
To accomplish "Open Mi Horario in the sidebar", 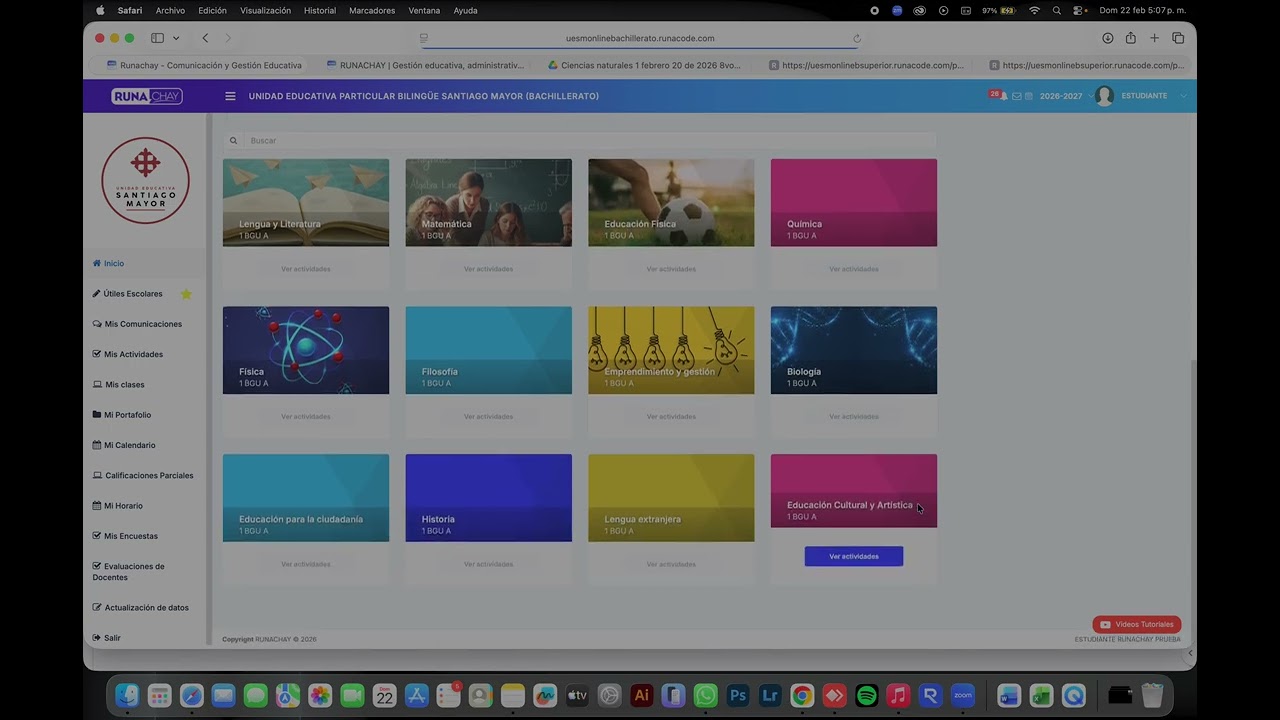I will 117,505.
